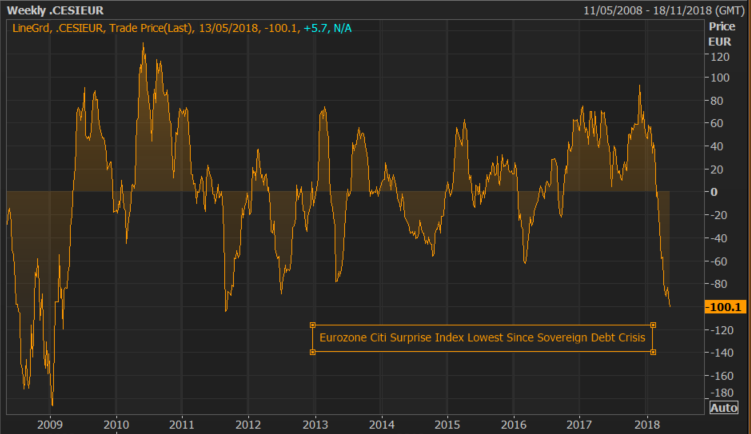Click the N/A value in the legend
The width and height of the screenshot is (751, 434).
pos(342,28)
